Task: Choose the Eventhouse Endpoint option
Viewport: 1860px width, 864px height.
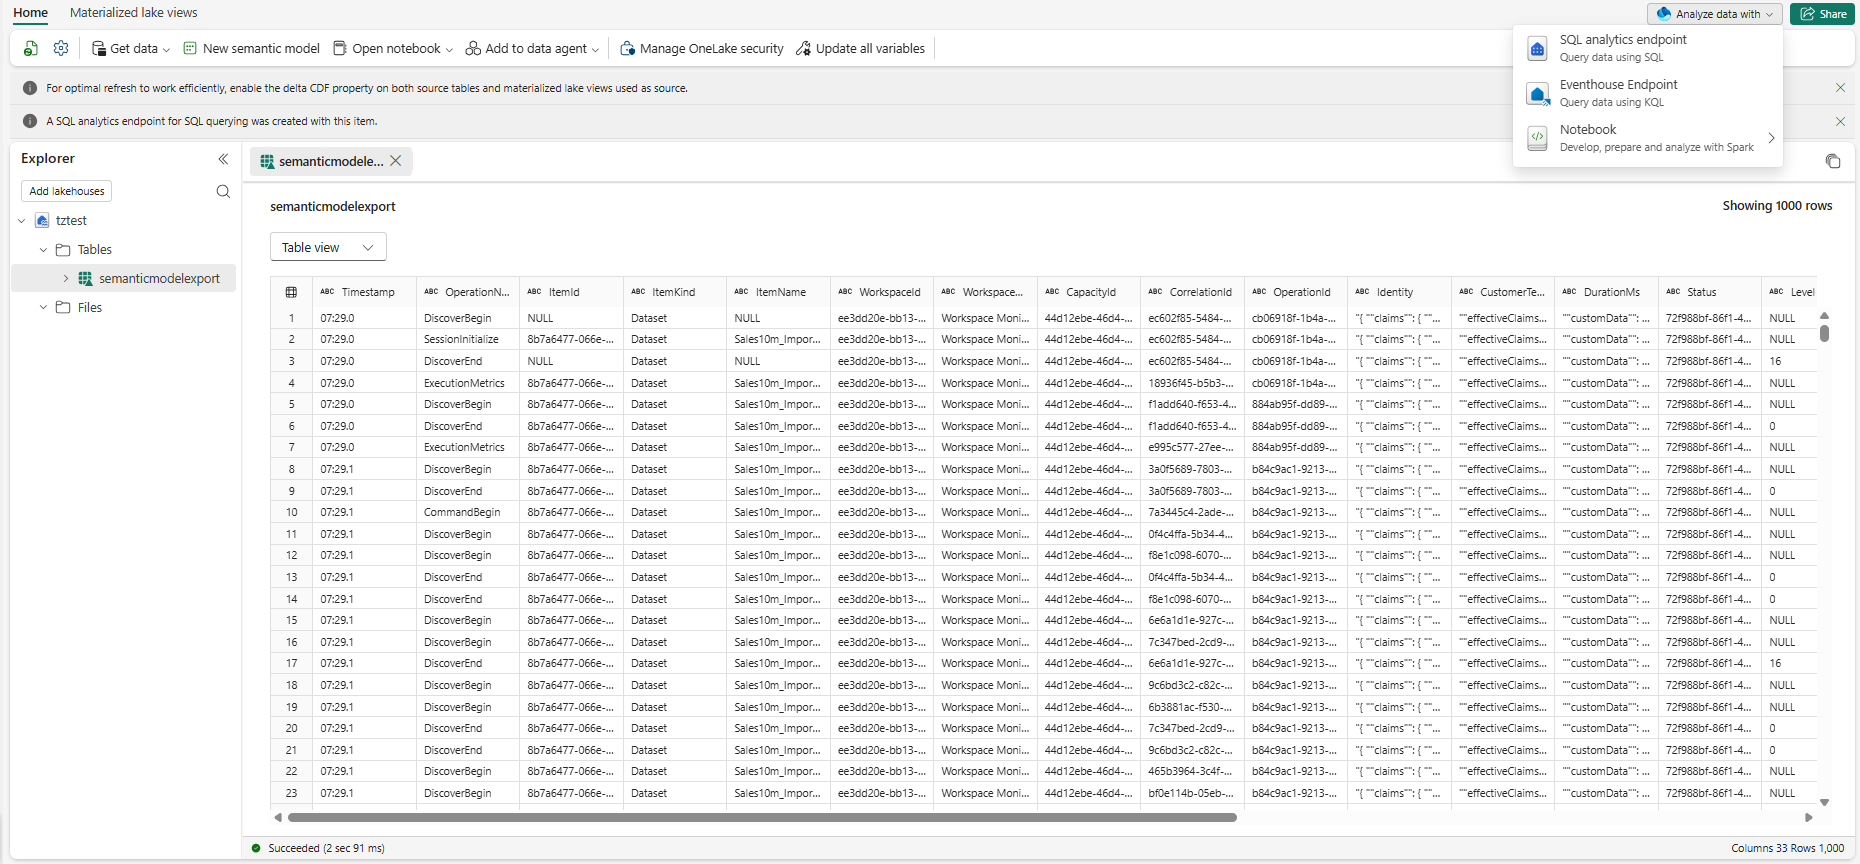Action: (1618, 92)
